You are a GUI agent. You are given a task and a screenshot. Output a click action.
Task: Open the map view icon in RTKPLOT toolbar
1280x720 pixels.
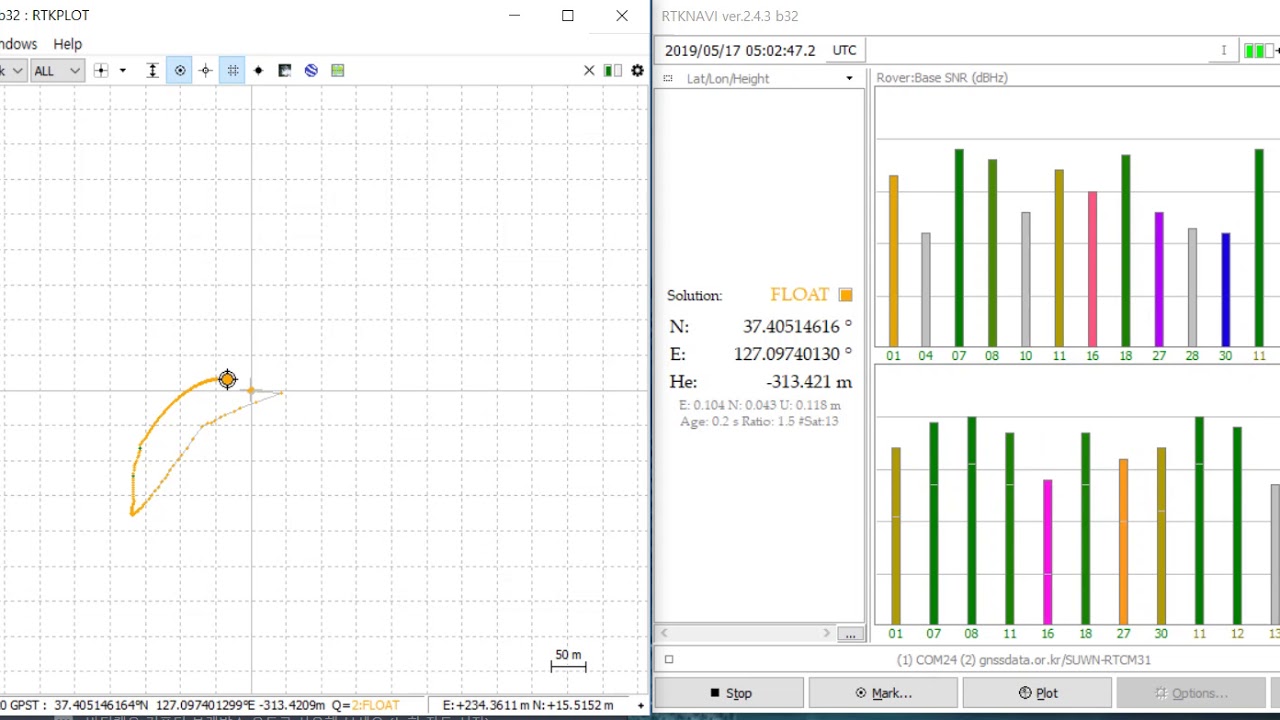338,70
